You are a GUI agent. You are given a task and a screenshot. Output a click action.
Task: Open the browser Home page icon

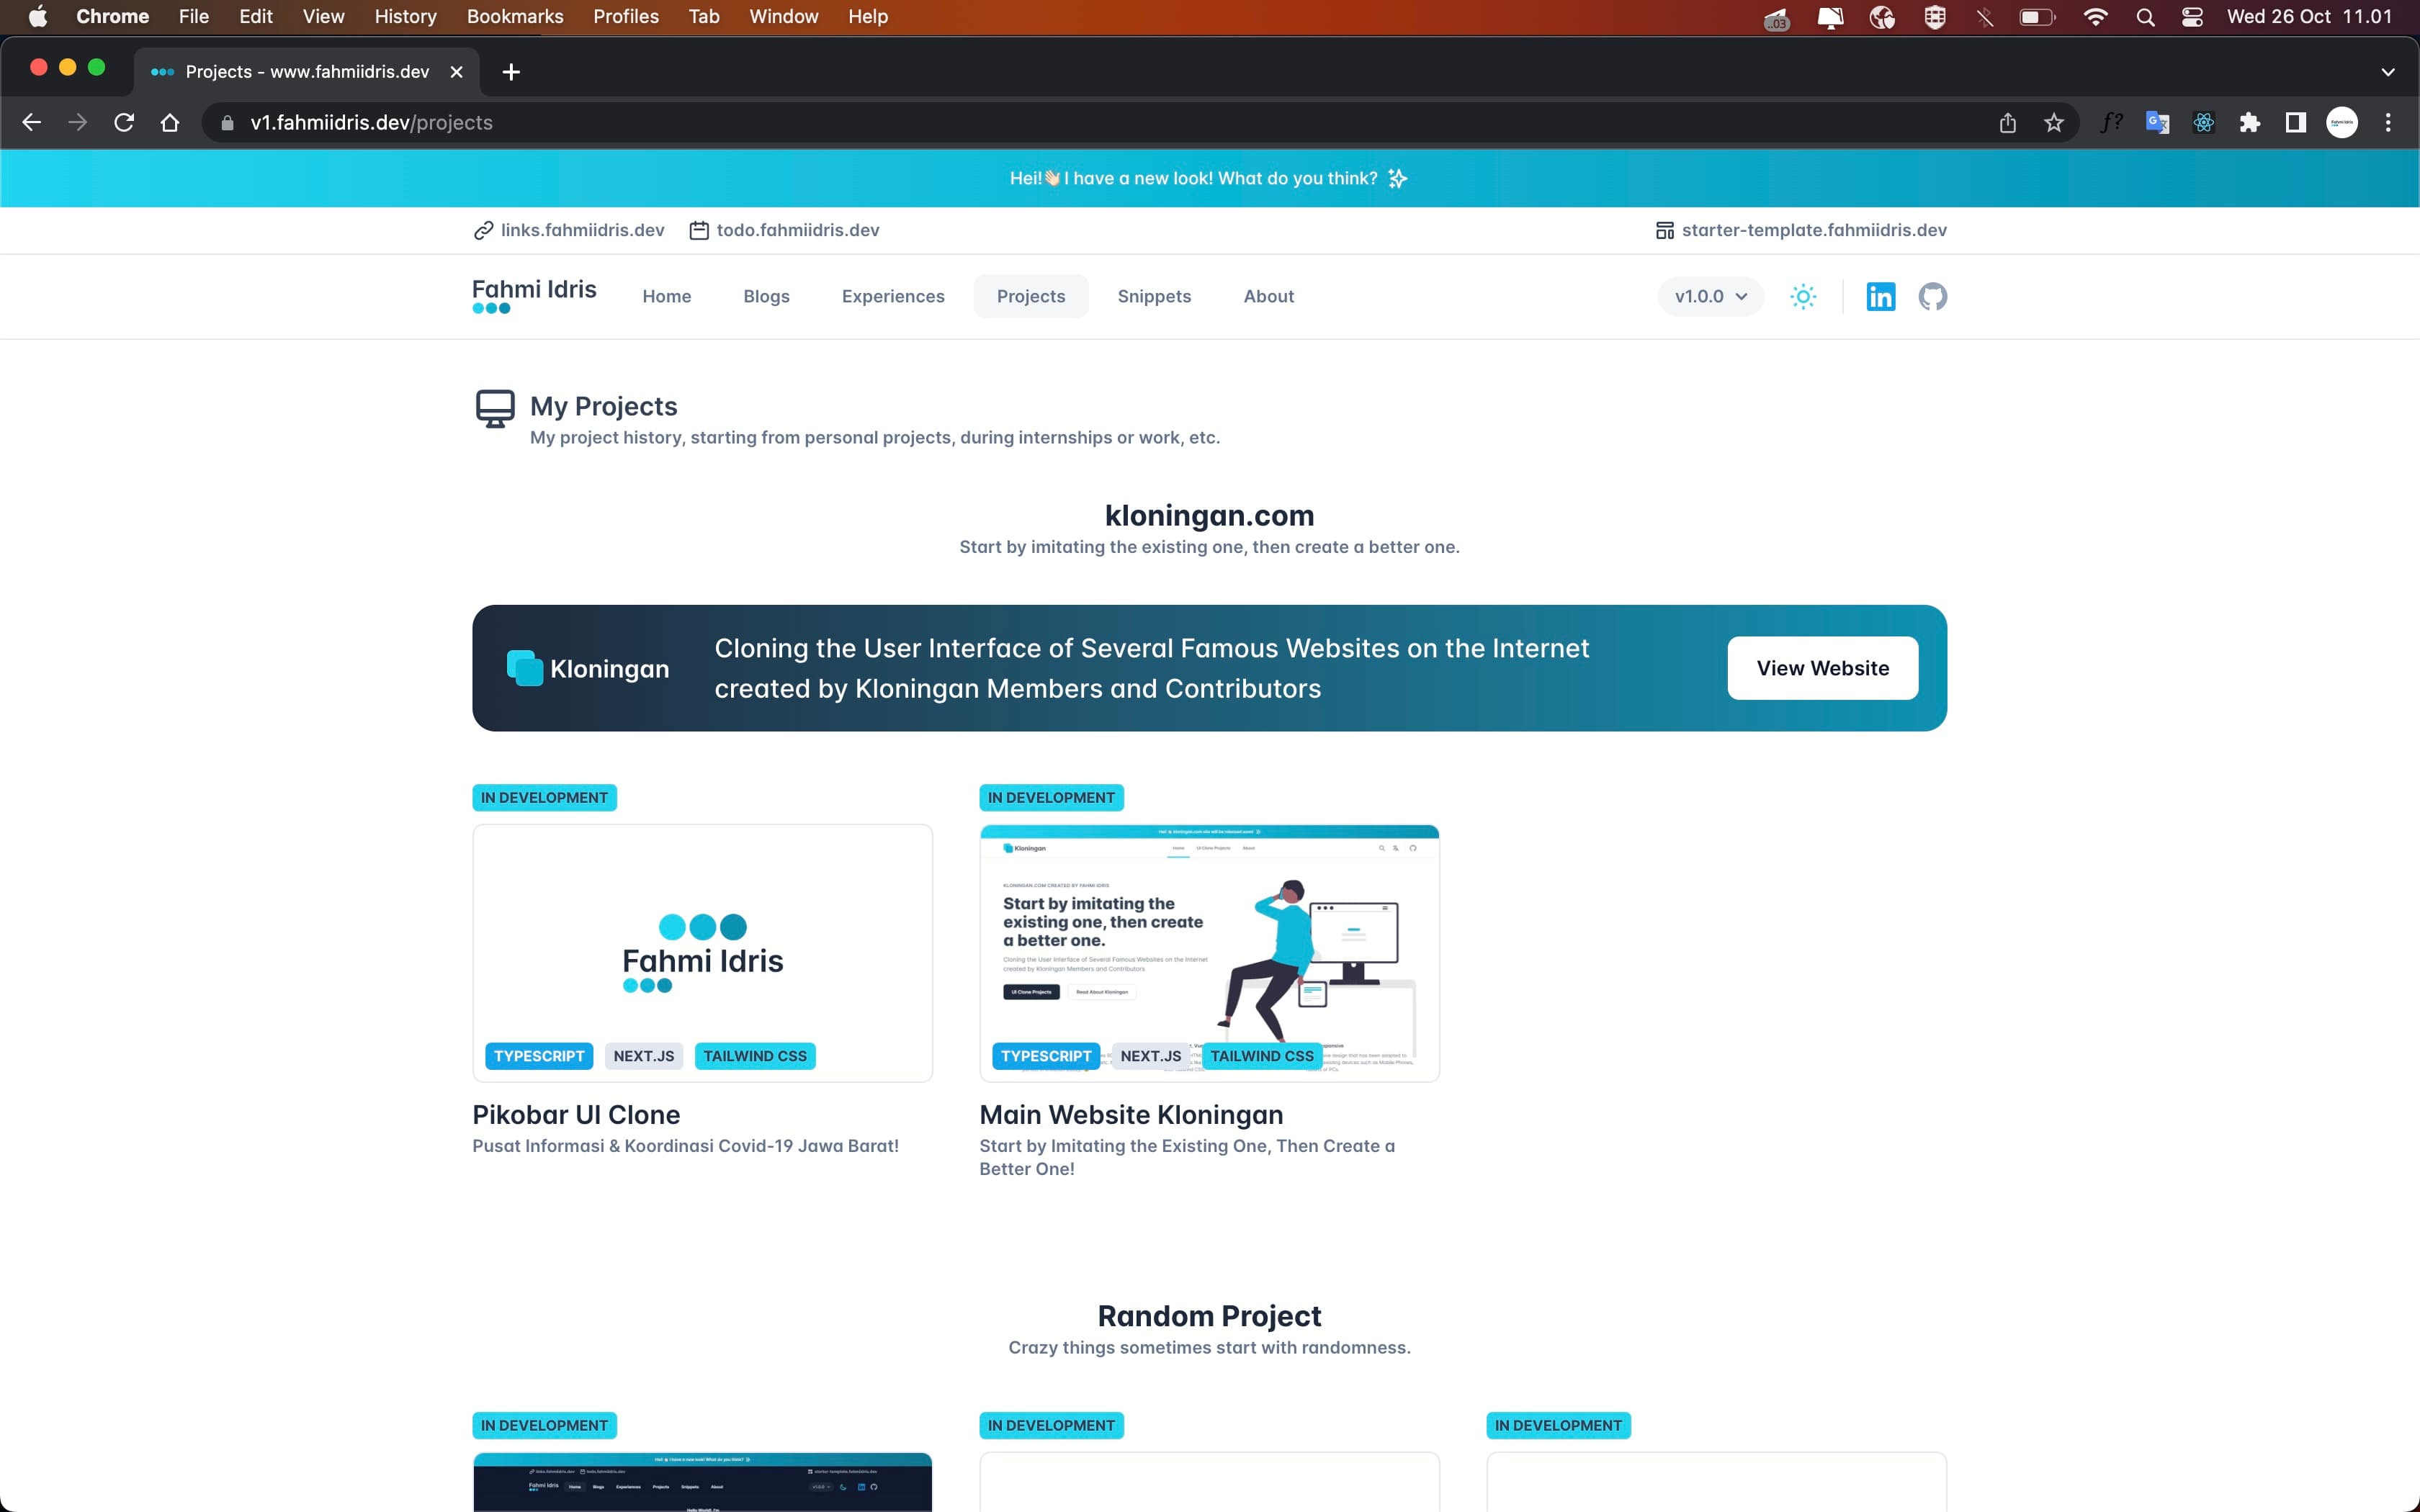170,123
